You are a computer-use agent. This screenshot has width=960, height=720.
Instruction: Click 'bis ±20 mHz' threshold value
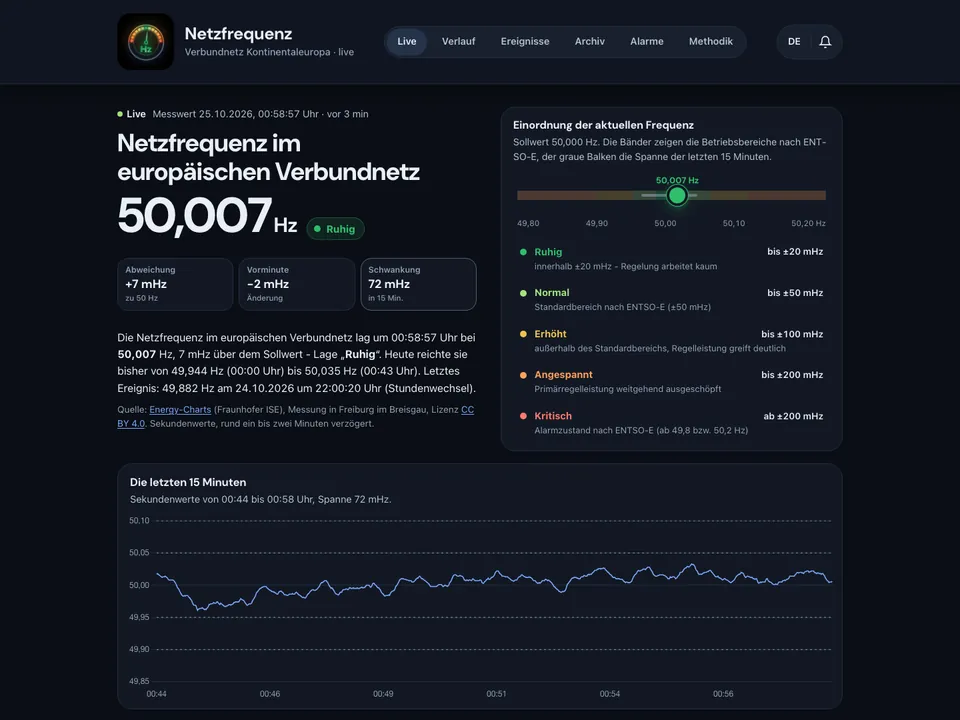point(795,252)
